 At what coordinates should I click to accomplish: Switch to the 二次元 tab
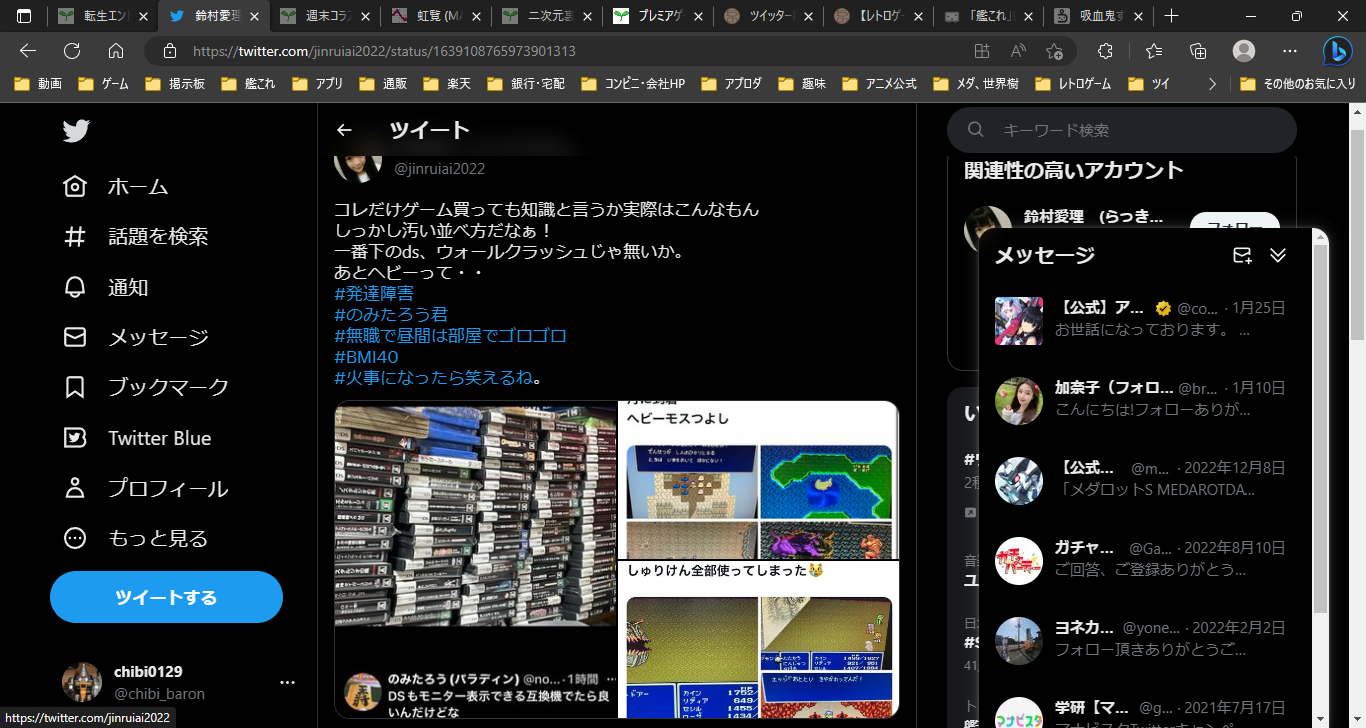[x=547, y=16]
